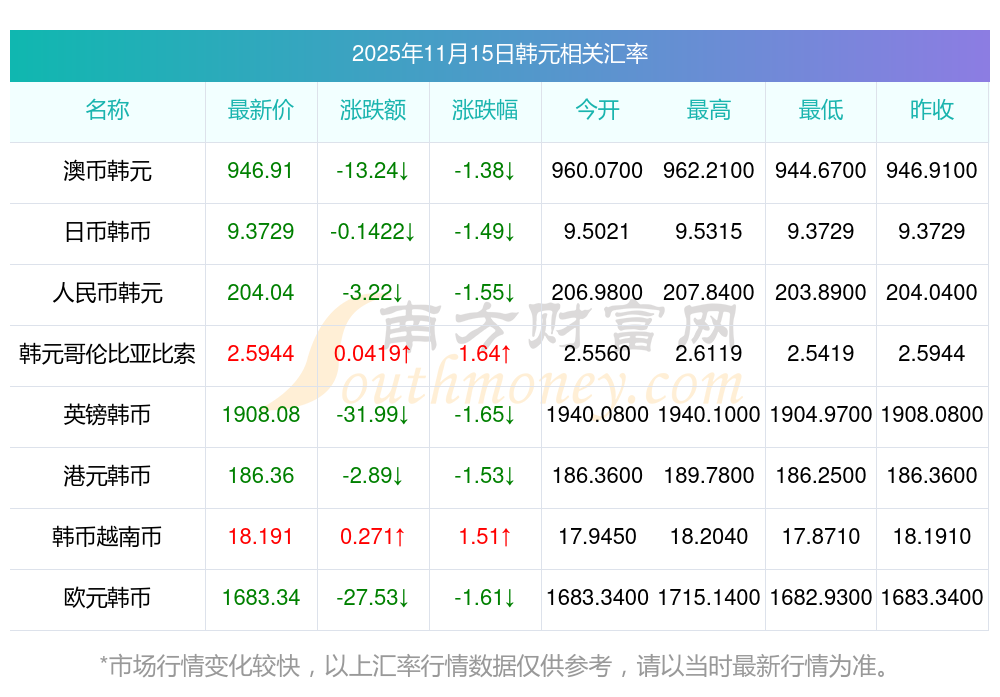1000x697 pixels.
Task: Select percent change -1.49↓
Action: point(485,231)
